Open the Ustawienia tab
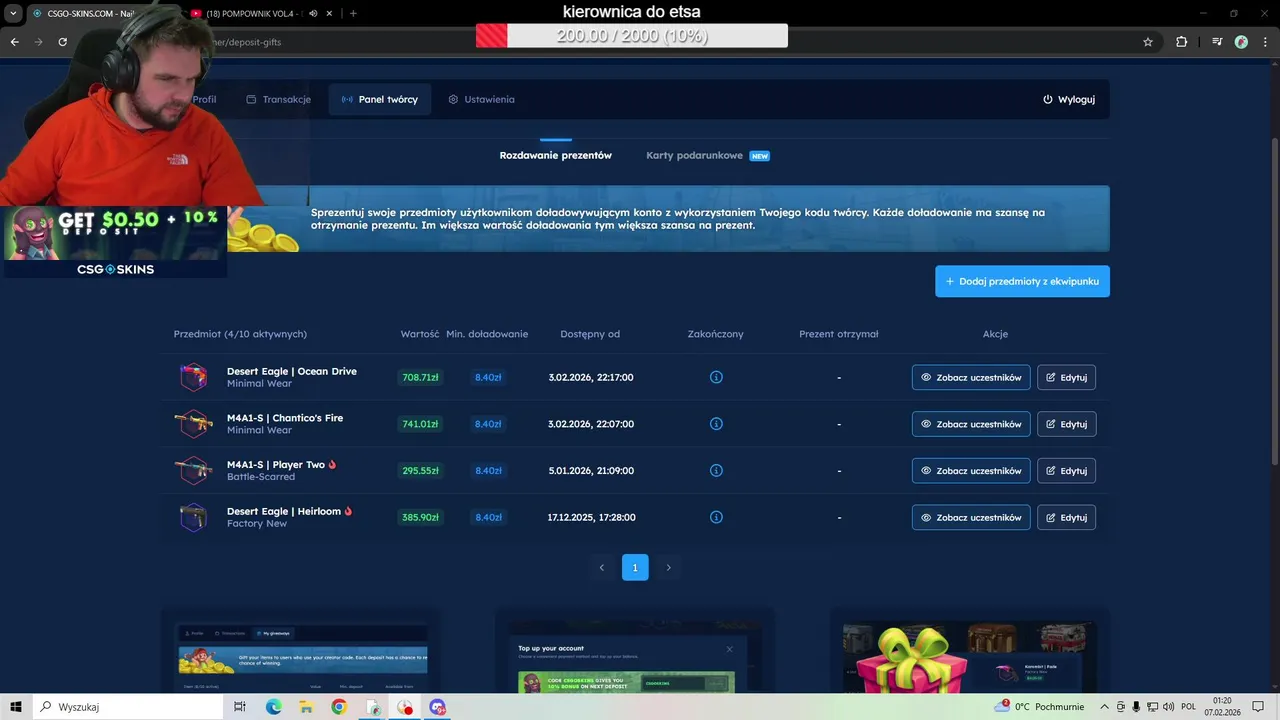 (x=481, y=99)
